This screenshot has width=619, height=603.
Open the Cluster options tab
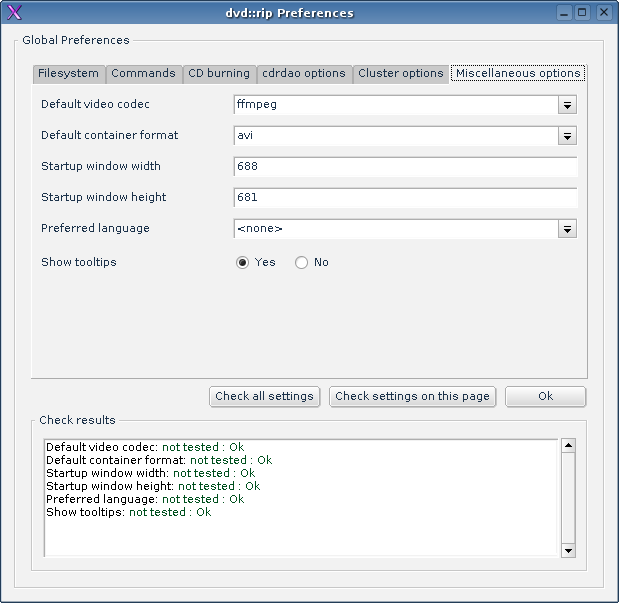pyautogui.click(x=401, y=74)
